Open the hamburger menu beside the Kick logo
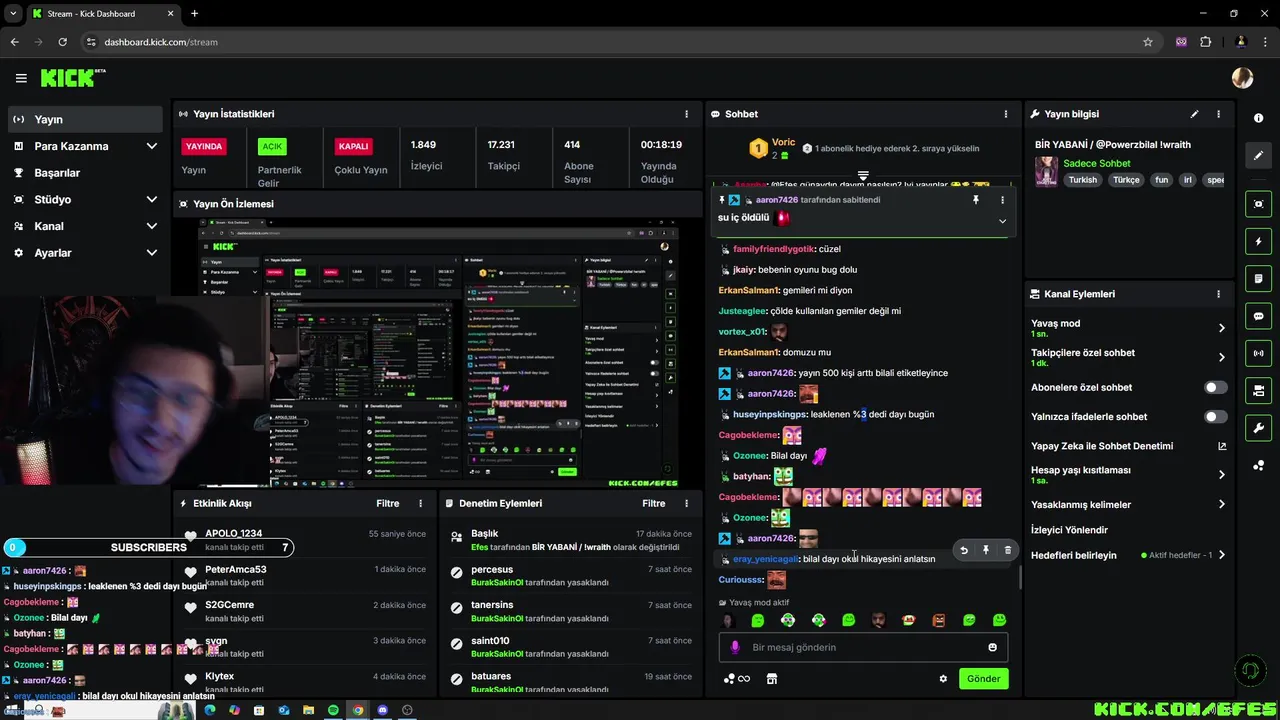This screenshot has width=1280, height=720. coord(21,78)
